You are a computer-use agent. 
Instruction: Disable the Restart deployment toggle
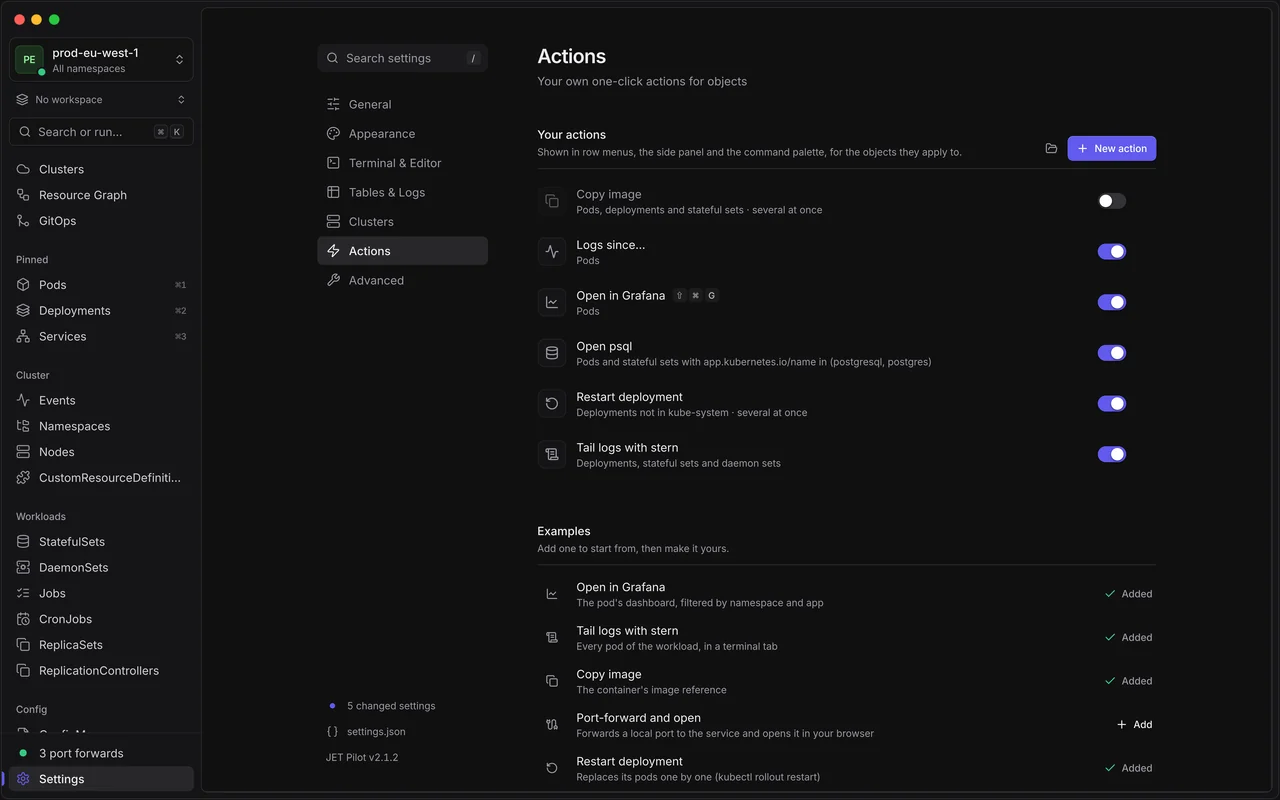[1112, 404]
